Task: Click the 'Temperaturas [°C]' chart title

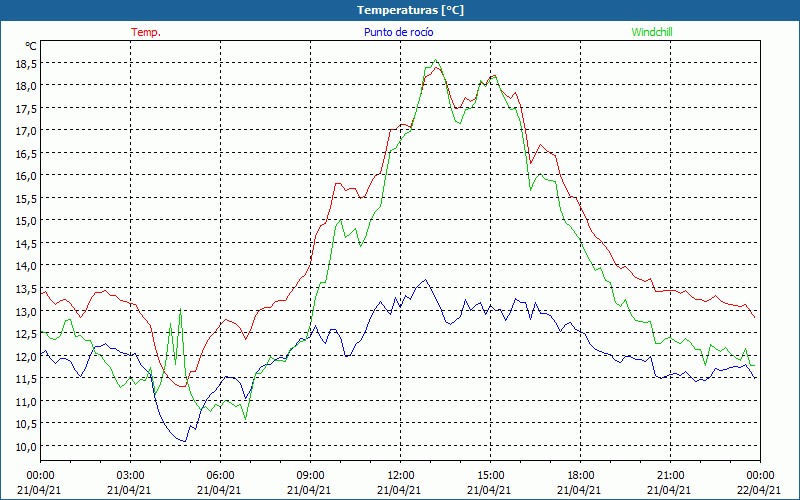Action: point(410,10)
